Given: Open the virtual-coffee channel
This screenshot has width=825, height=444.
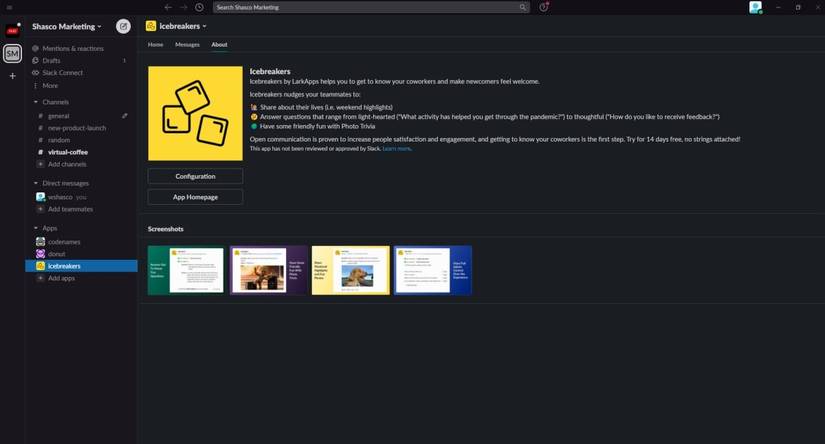Looking at the screenshot, I should 68,152.
